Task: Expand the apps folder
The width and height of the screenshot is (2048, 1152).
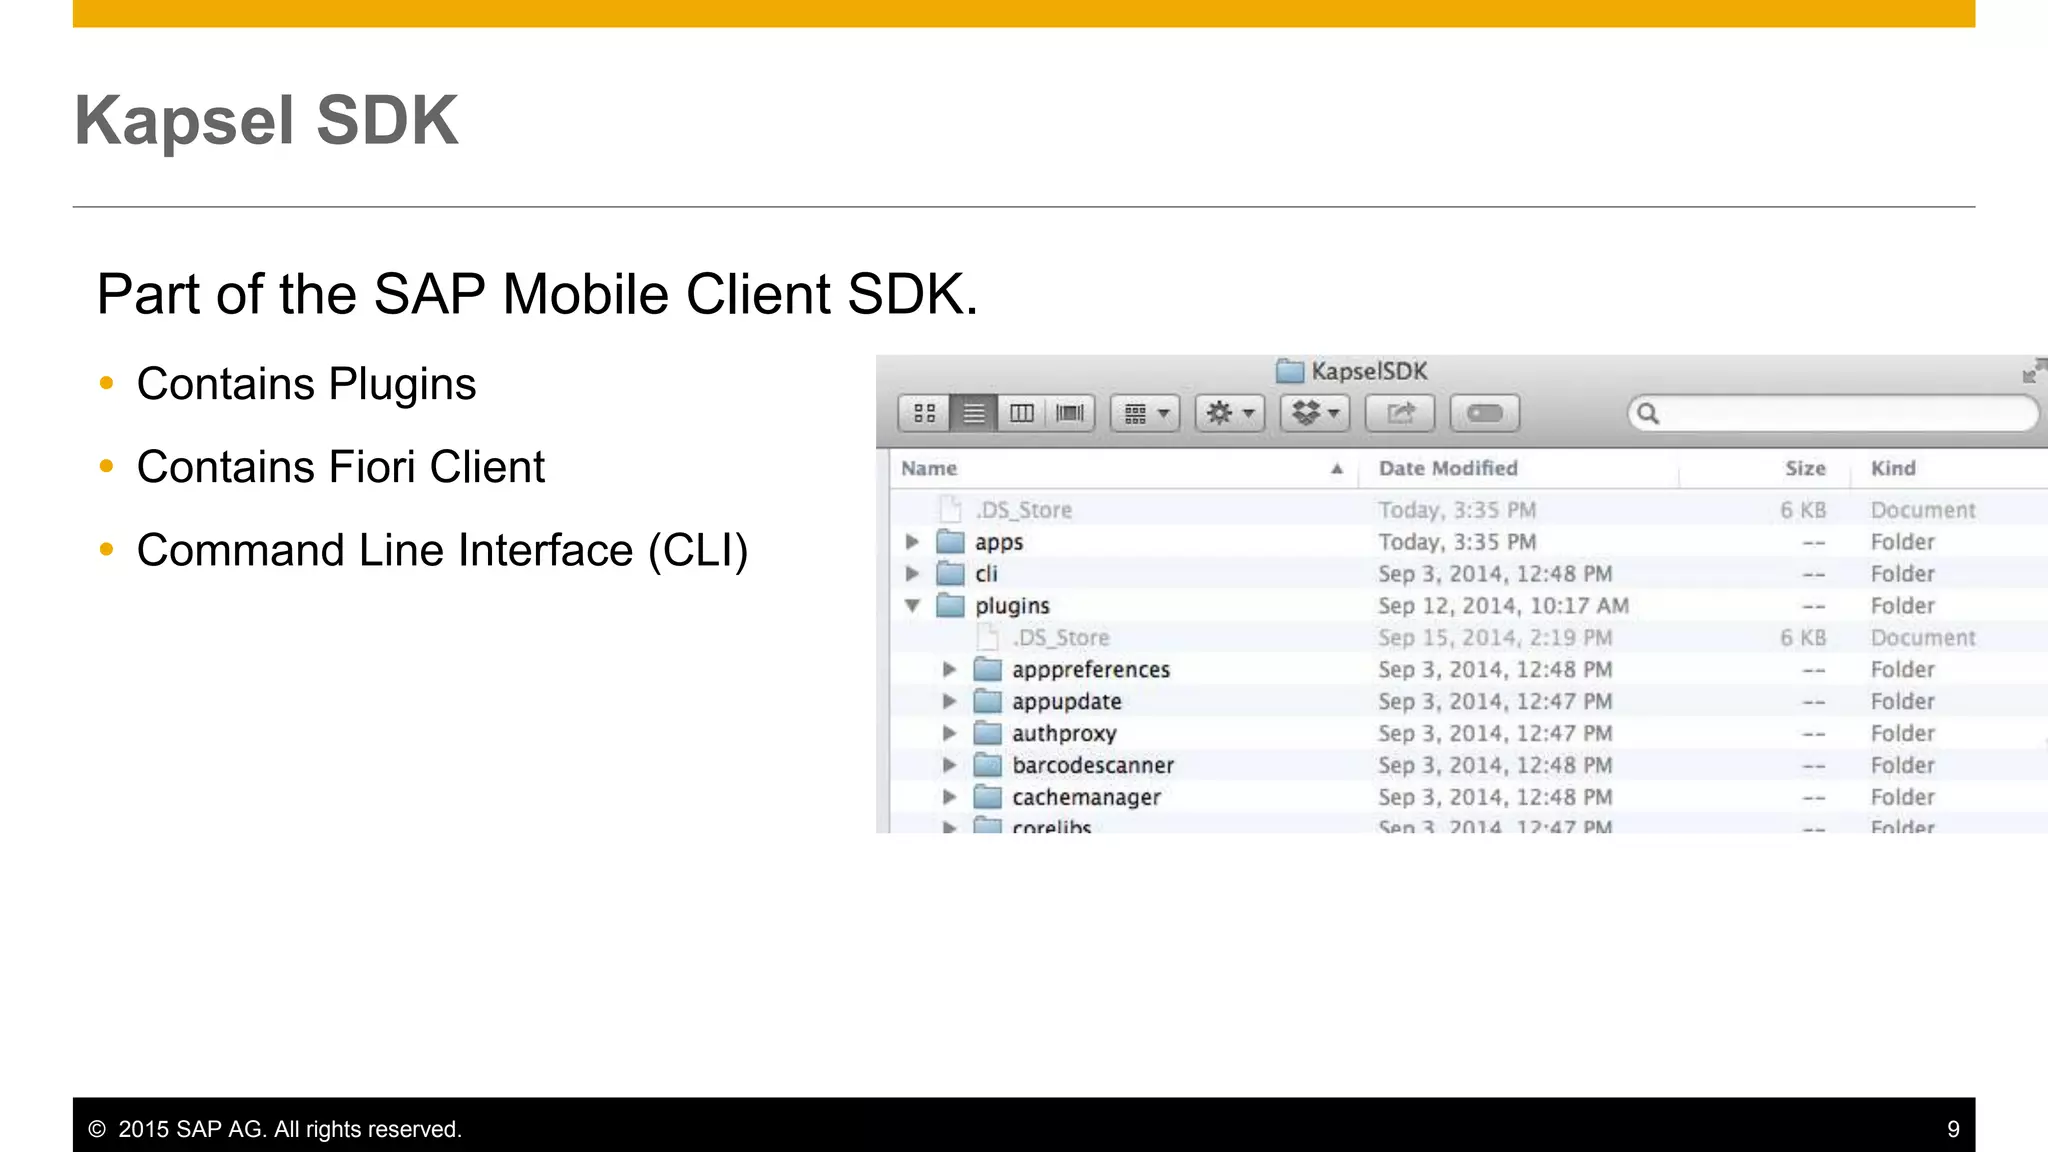Action: click(x=912, y=542)
